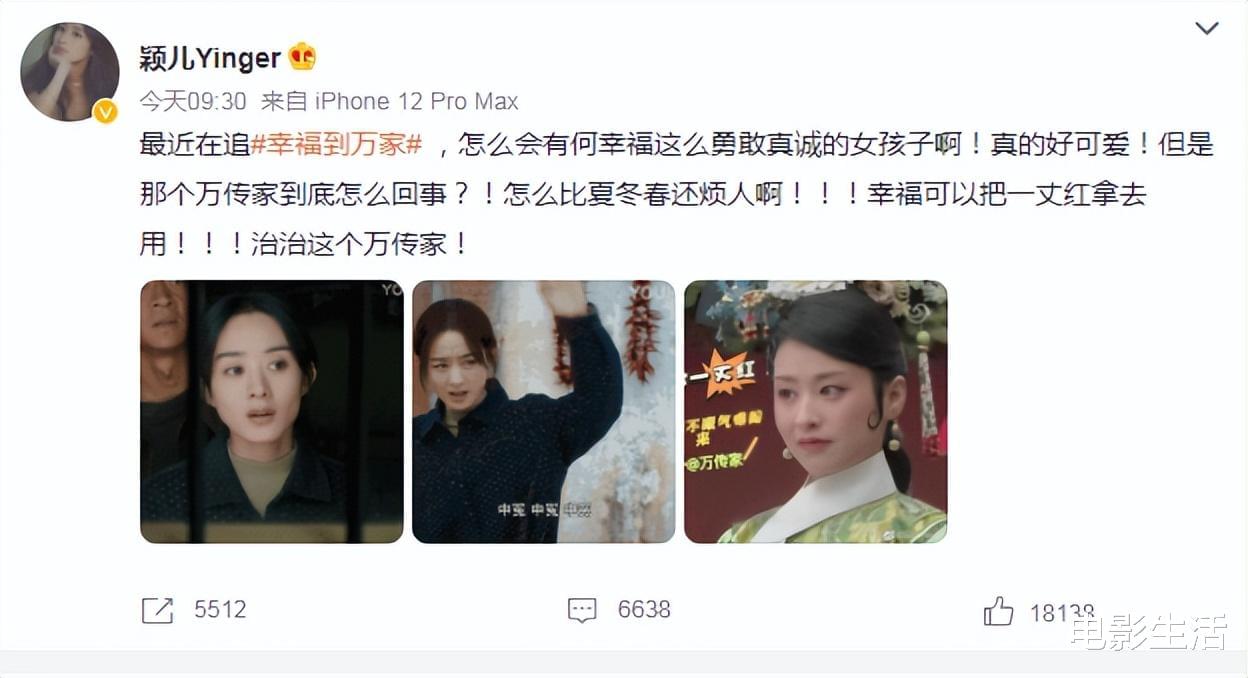Click the repost share icon

[x=157, y=609]
